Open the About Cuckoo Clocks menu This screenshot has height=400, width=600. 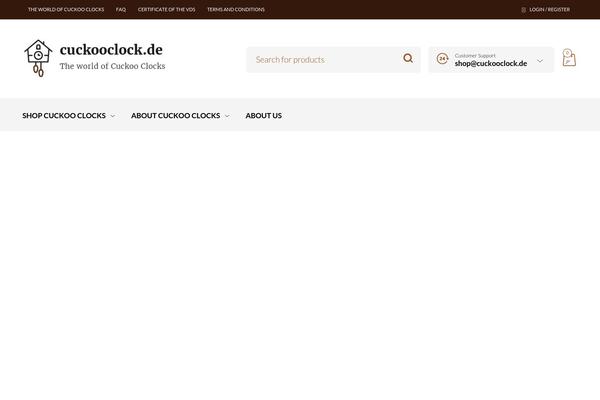tap(176, 116)
